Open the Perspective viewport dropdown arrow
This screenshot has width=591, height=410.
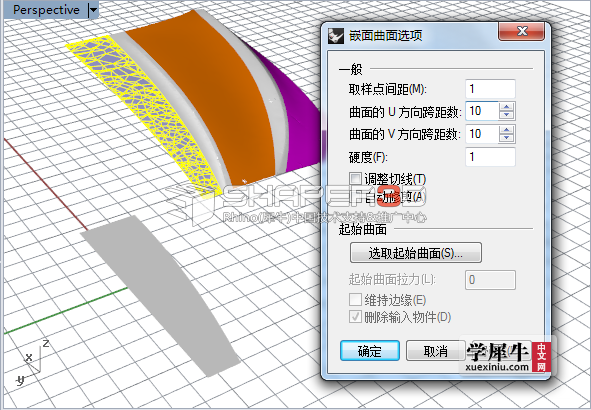[x=93, y=10]
